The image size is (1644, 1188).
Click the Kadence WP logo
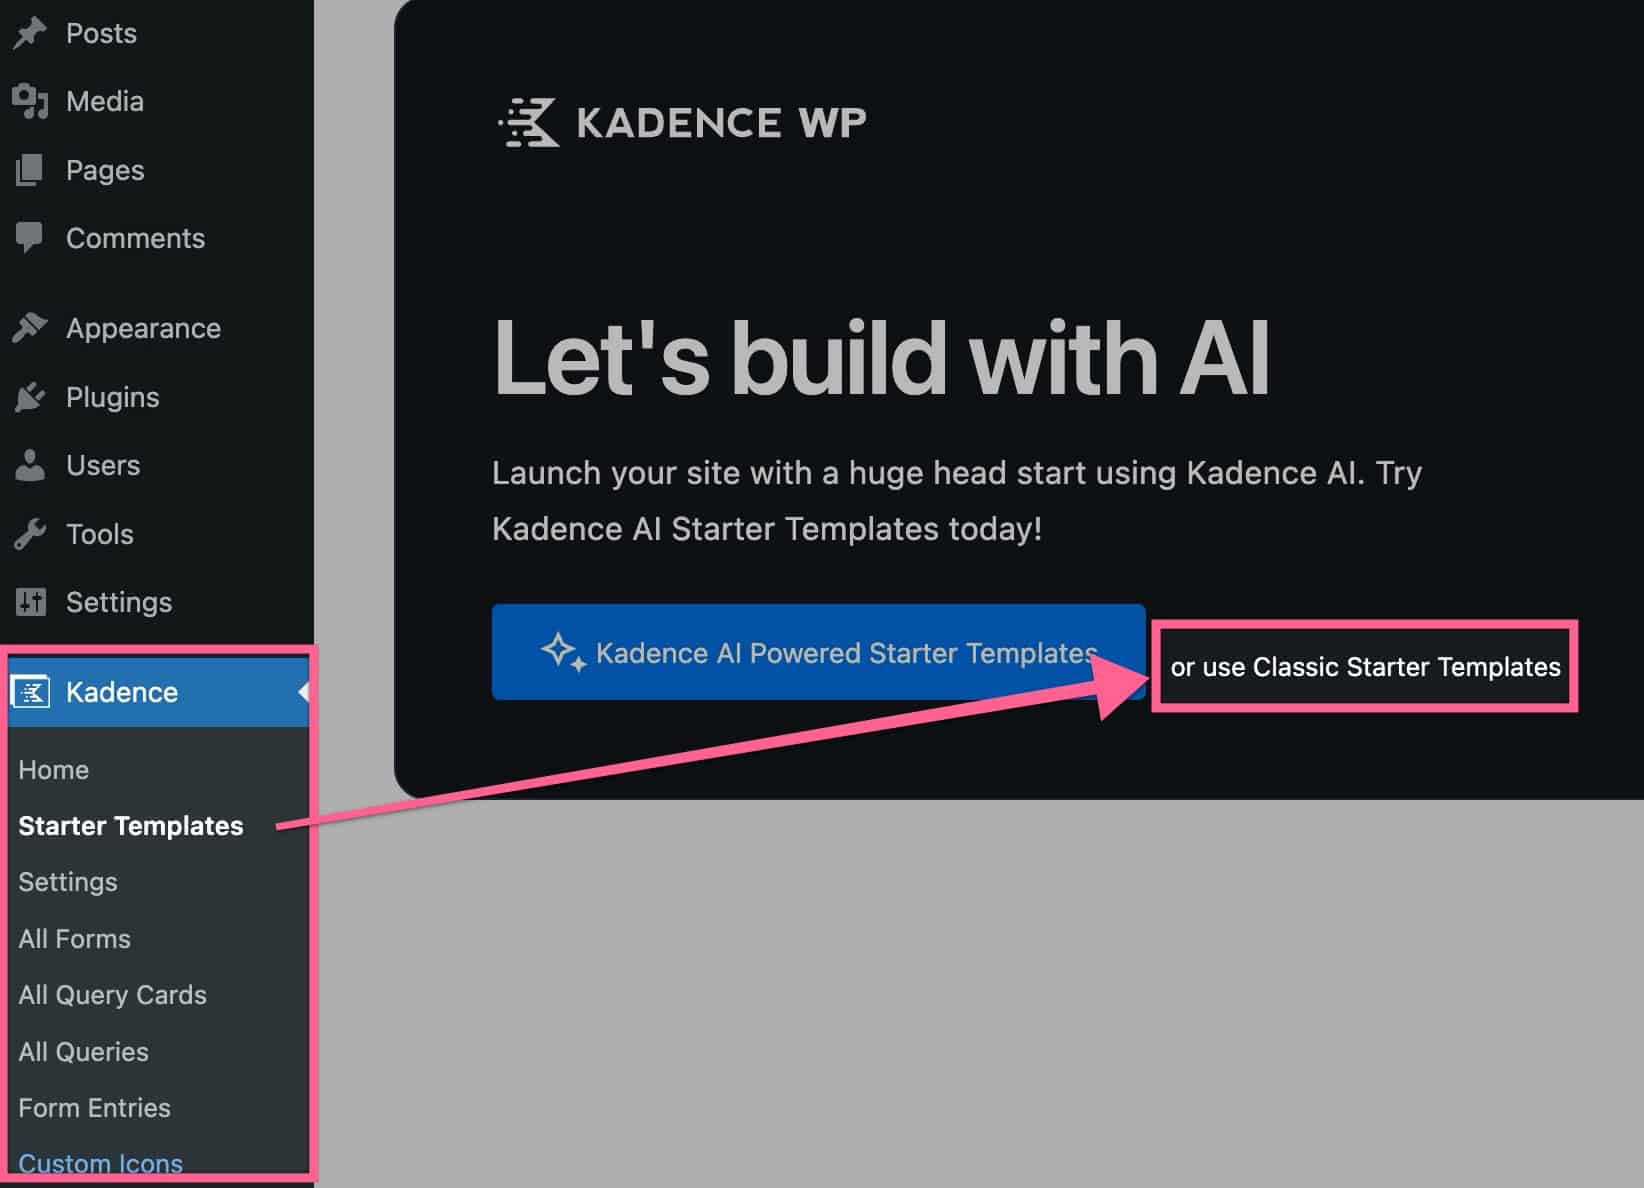pos(680,122)
